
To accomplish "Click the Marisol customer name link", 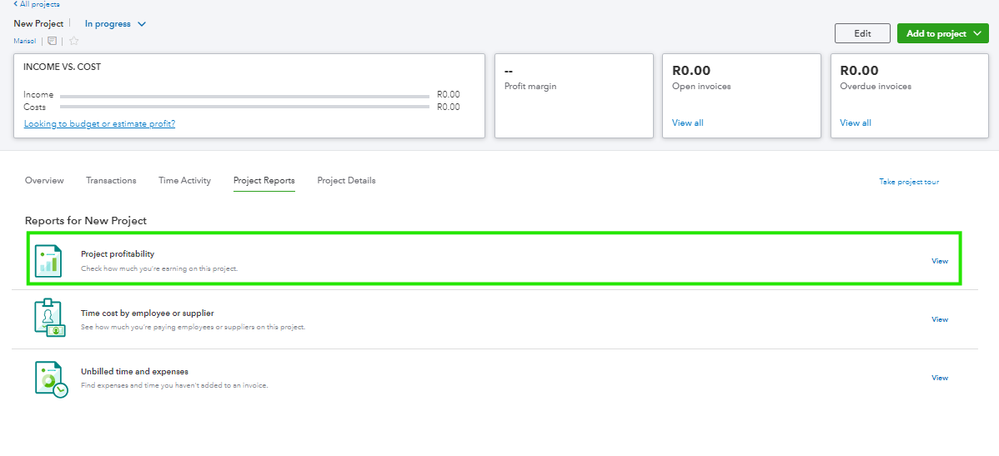I will pos(24,41).
